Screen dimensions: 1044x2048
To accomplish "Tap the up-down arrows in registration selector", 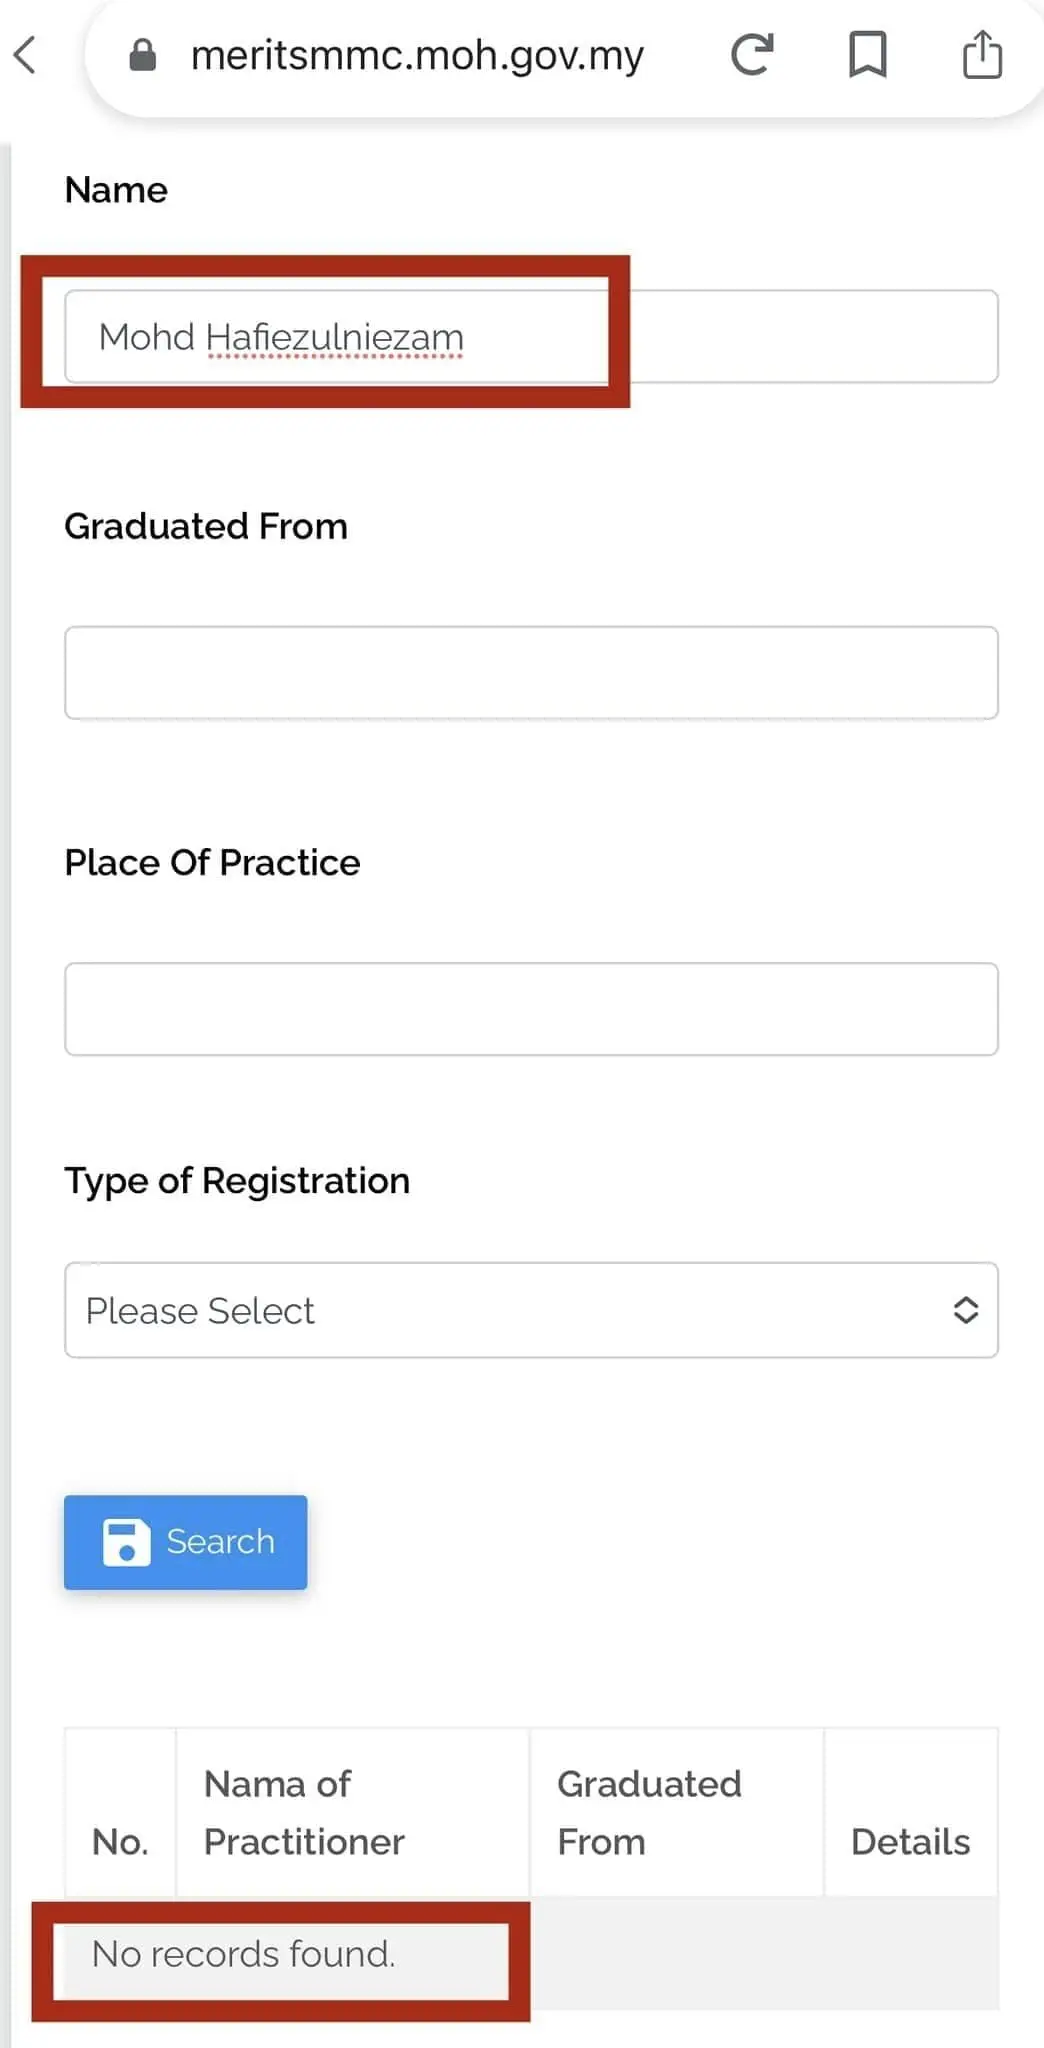I will click(965, 1310).
